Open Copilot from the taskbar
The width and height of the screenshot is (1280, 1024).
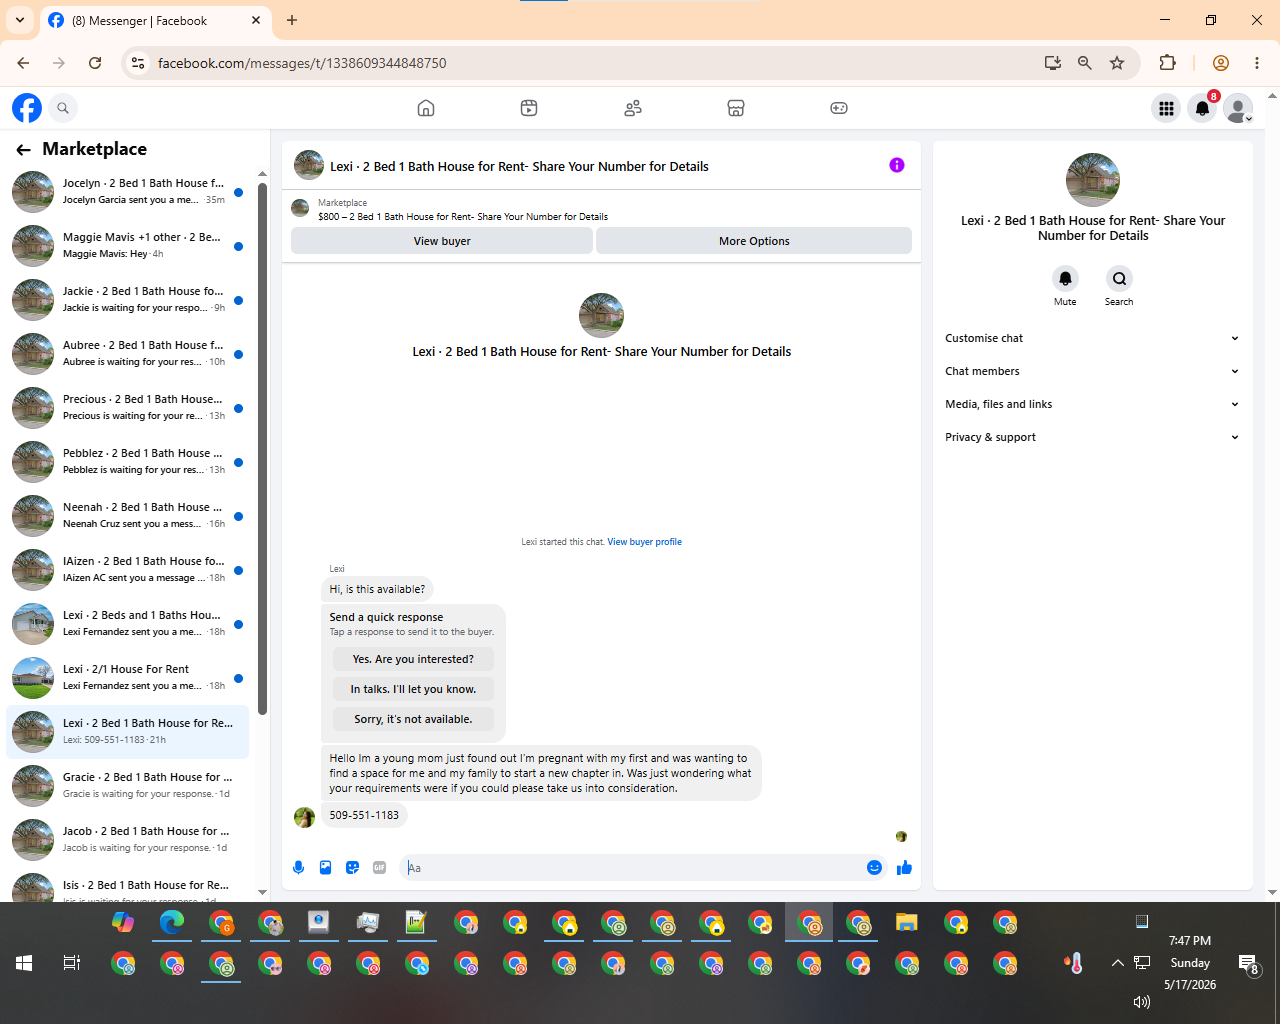[x=123, y=922]
